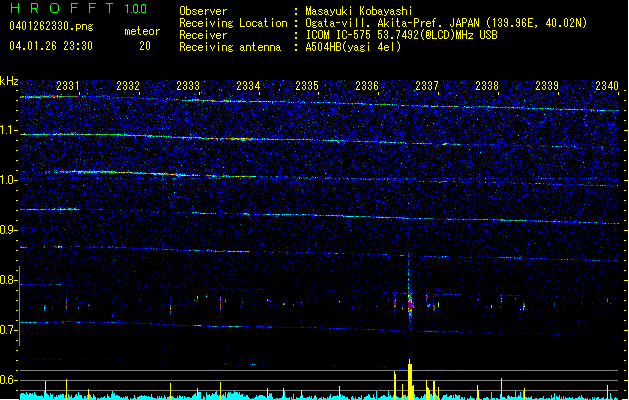This screenshot has height=400, width=629.
Task: Click the 'Receiver' field label
Action: (x=203, y=35)
